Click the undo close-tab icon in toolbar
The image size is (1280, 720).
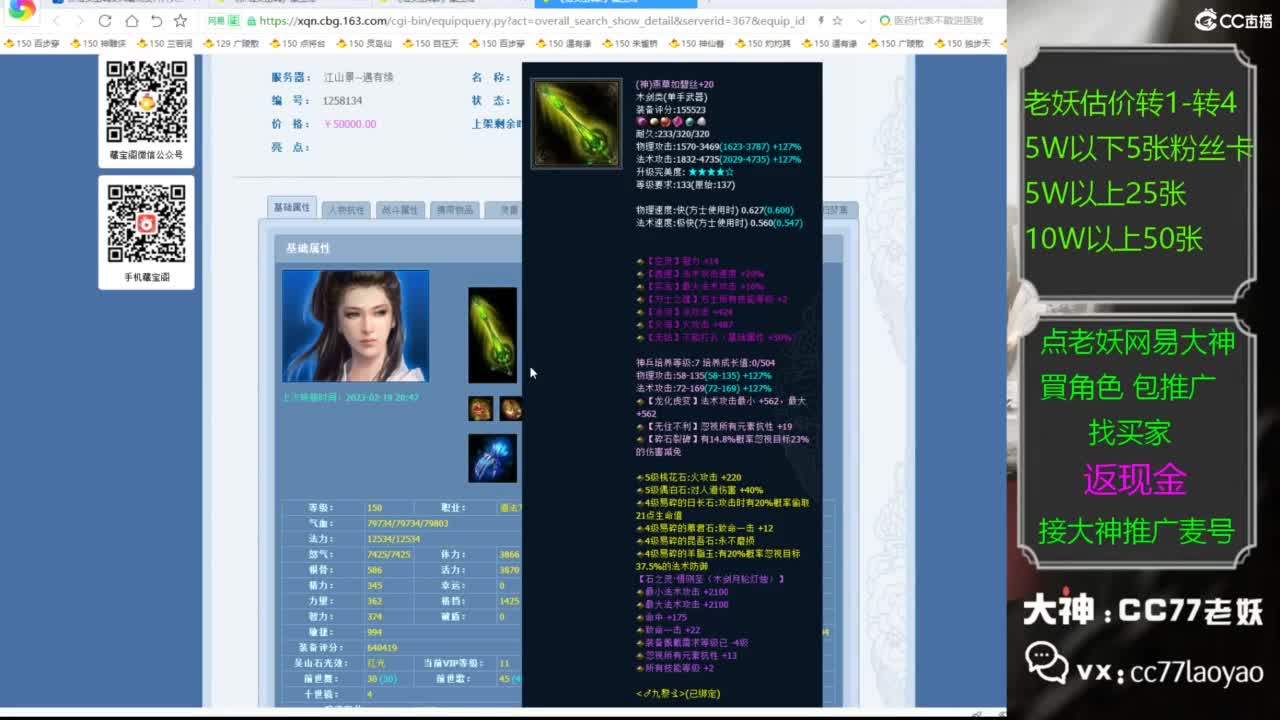pyautogui.click(x=156, y=21)
